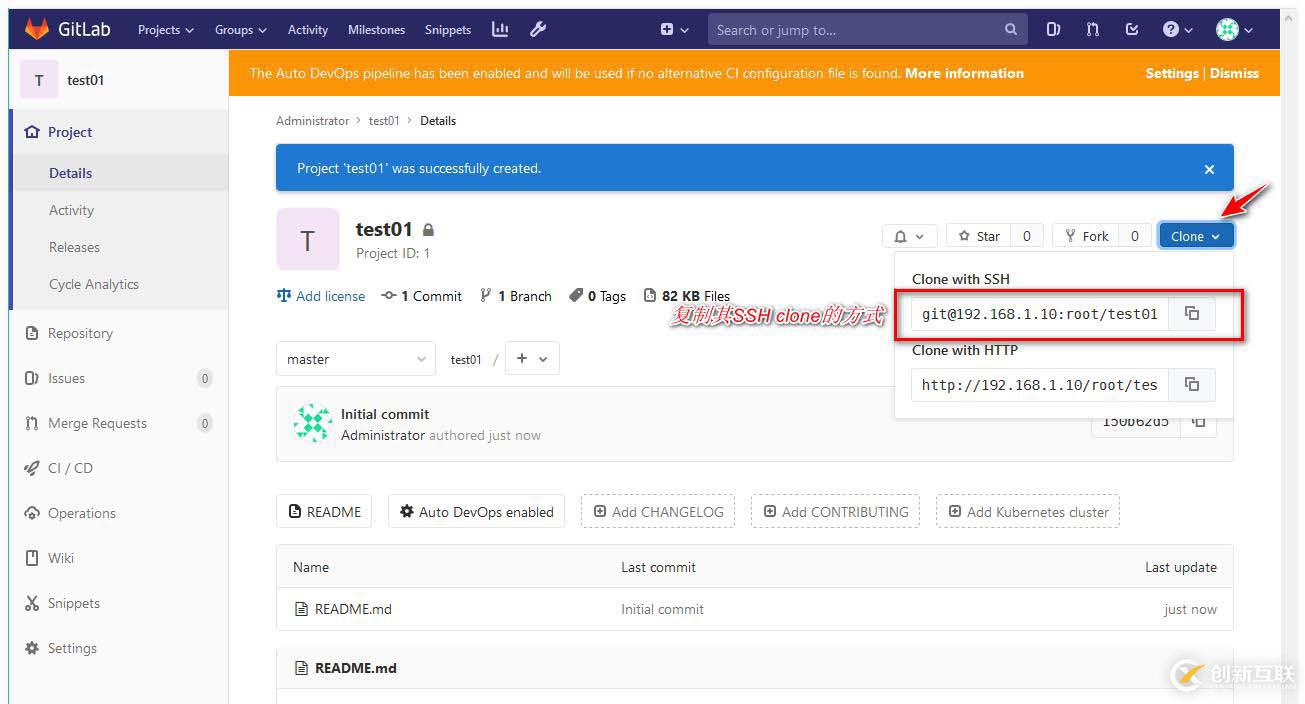Toggle the Clone dropdown button
Screen dimensions: 1305x704
point(1196,236)
